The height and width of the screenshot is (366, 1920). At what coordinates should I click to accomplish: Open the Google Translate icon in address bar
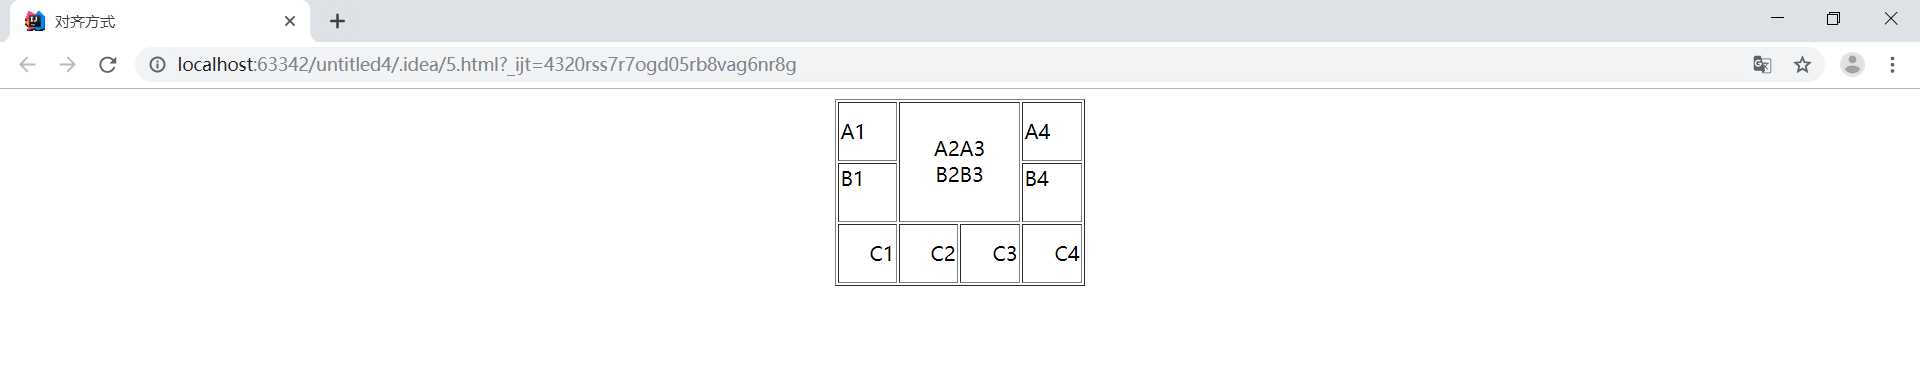click(x=1762, y=65)
